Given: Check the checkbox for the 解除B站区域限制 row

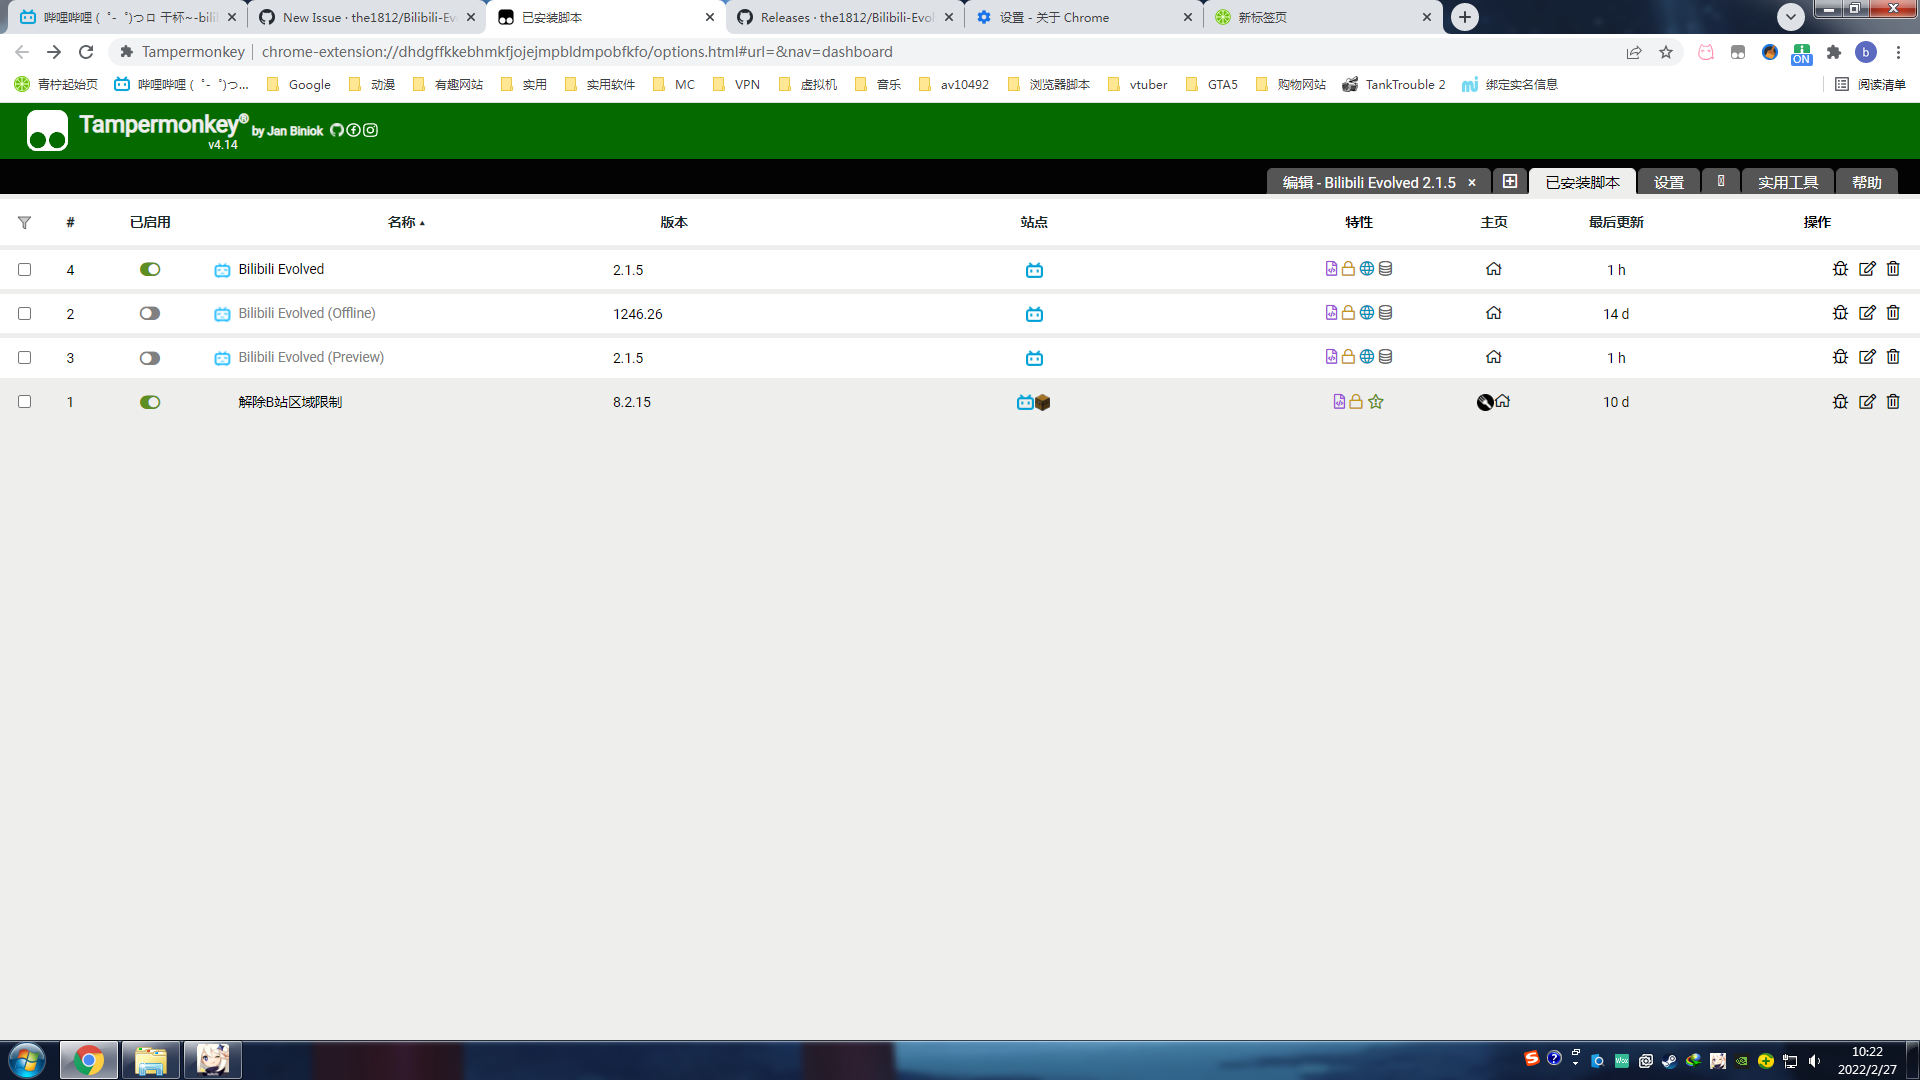Looking at the screenshot, I should (x=25, y=401).
